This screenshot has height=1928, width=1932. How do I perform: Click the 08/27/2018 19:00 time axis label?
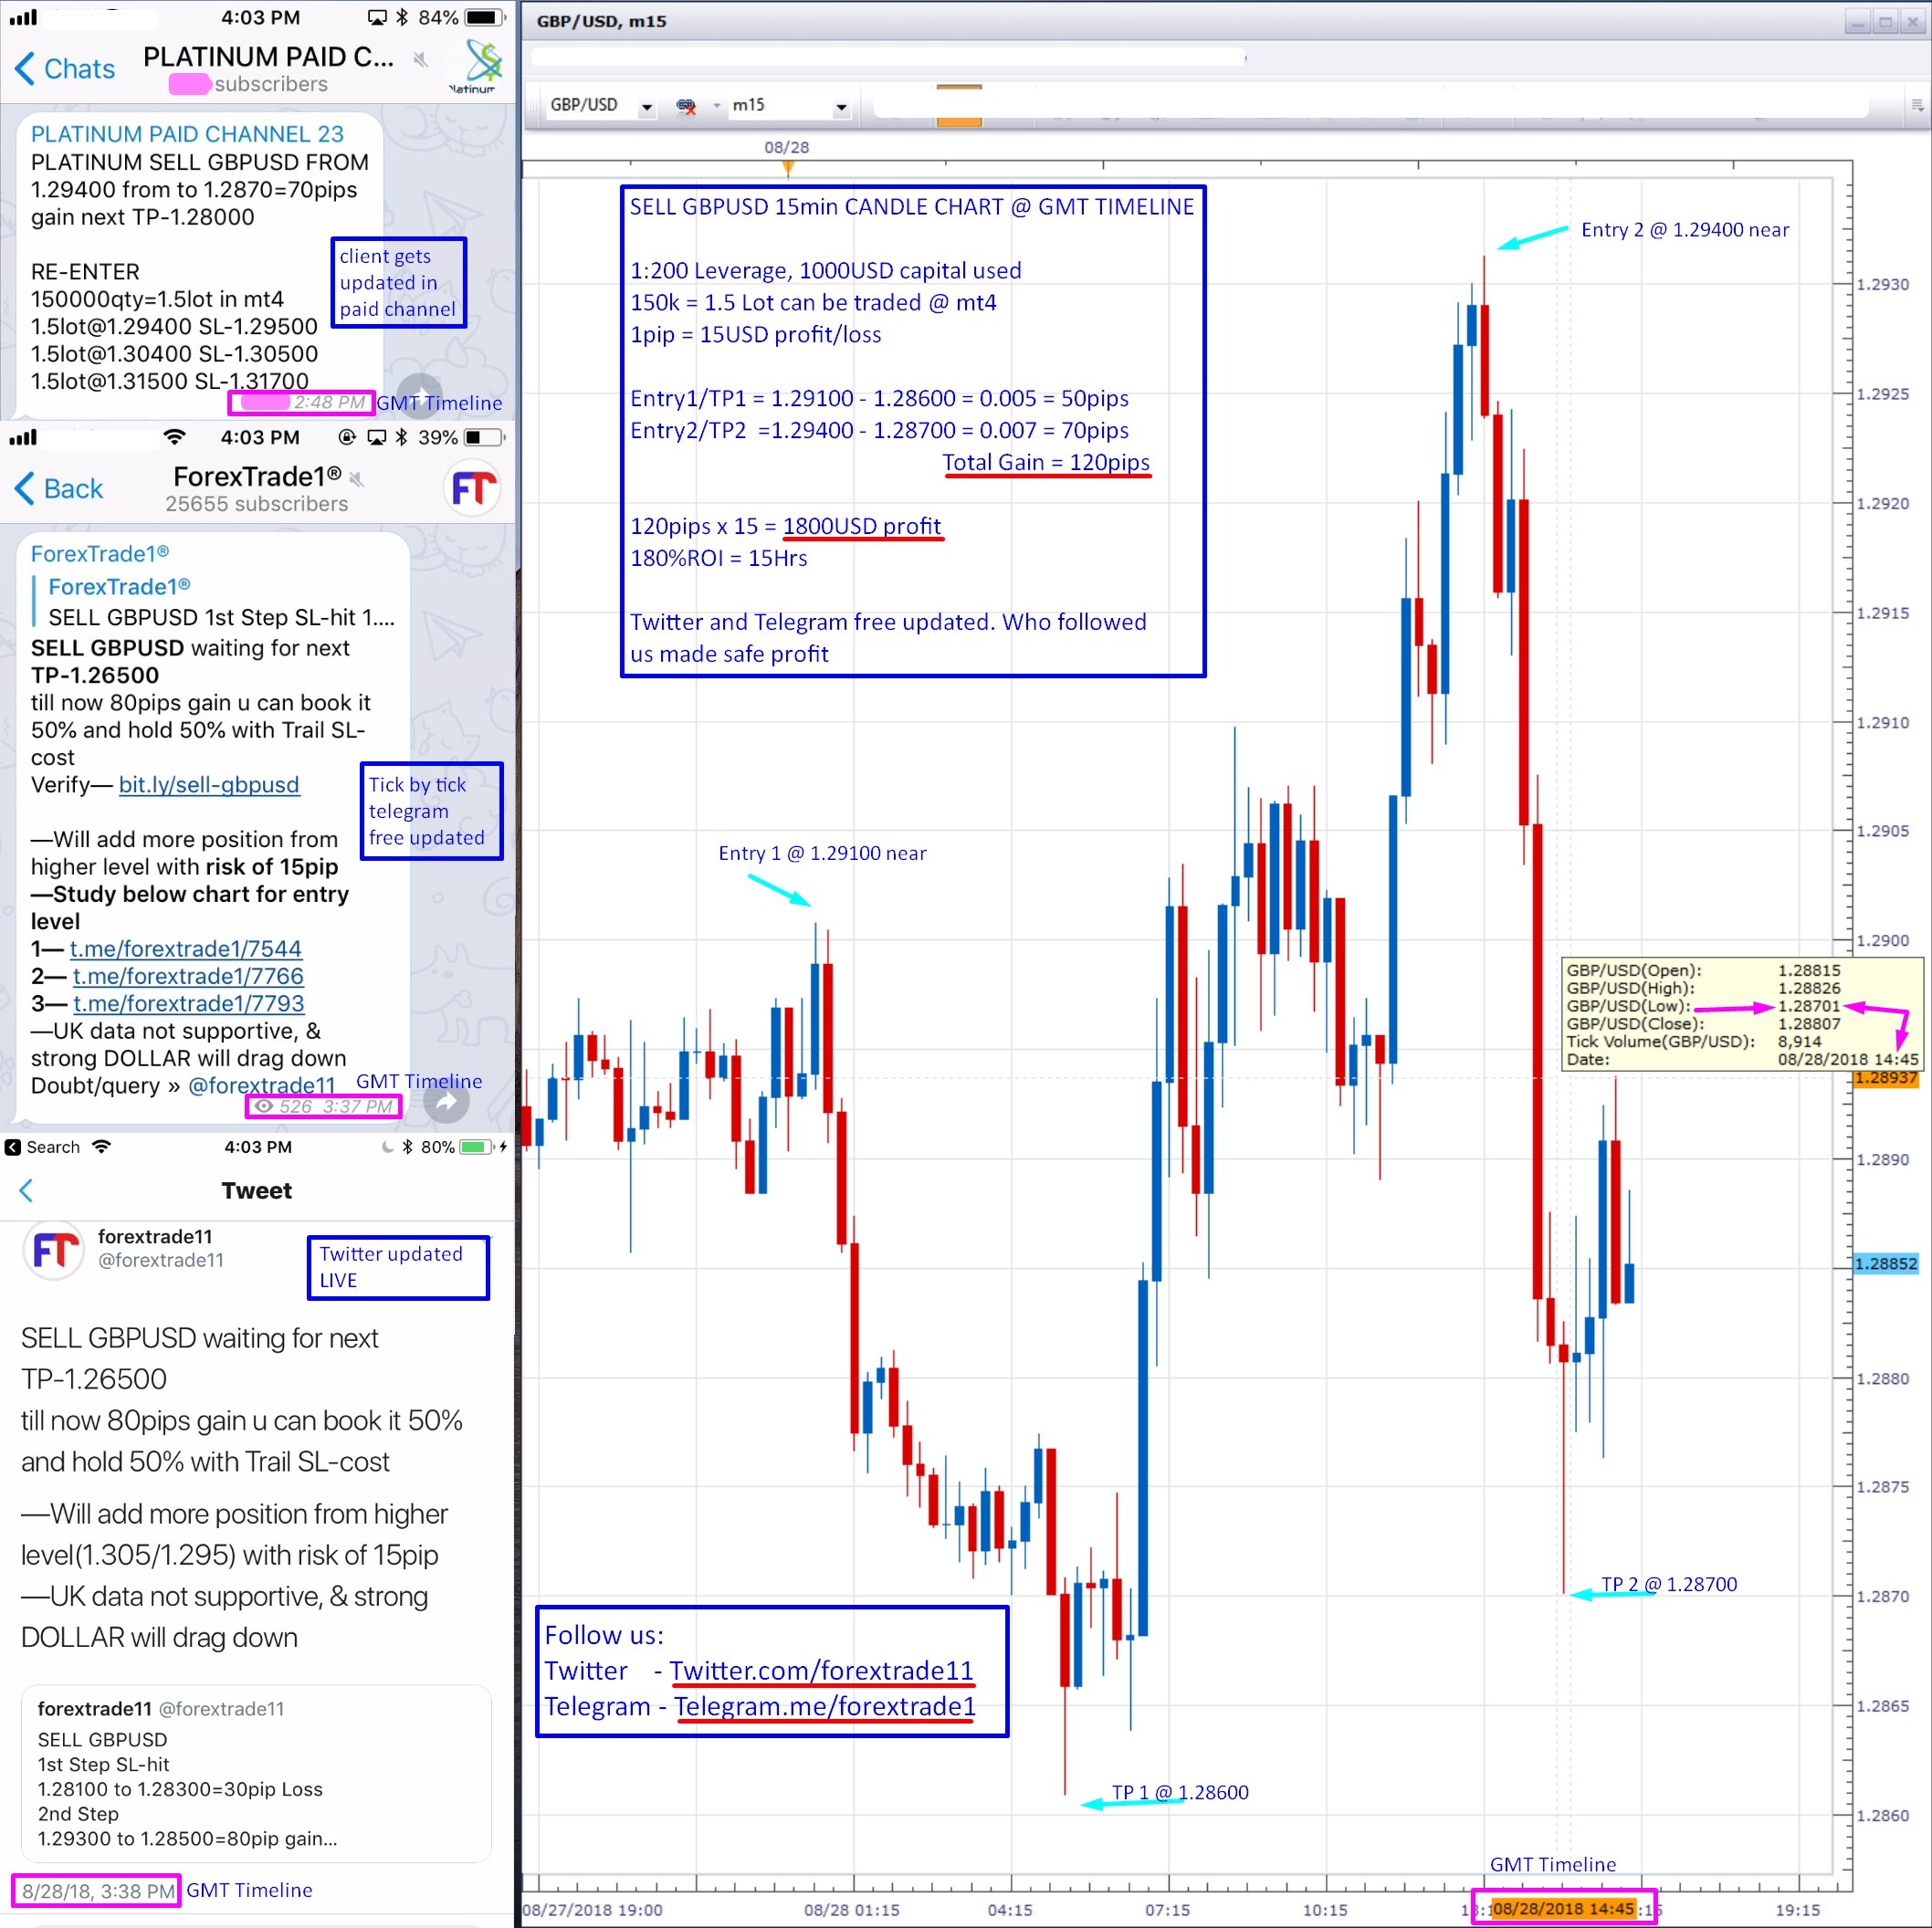coord(593,1910)
